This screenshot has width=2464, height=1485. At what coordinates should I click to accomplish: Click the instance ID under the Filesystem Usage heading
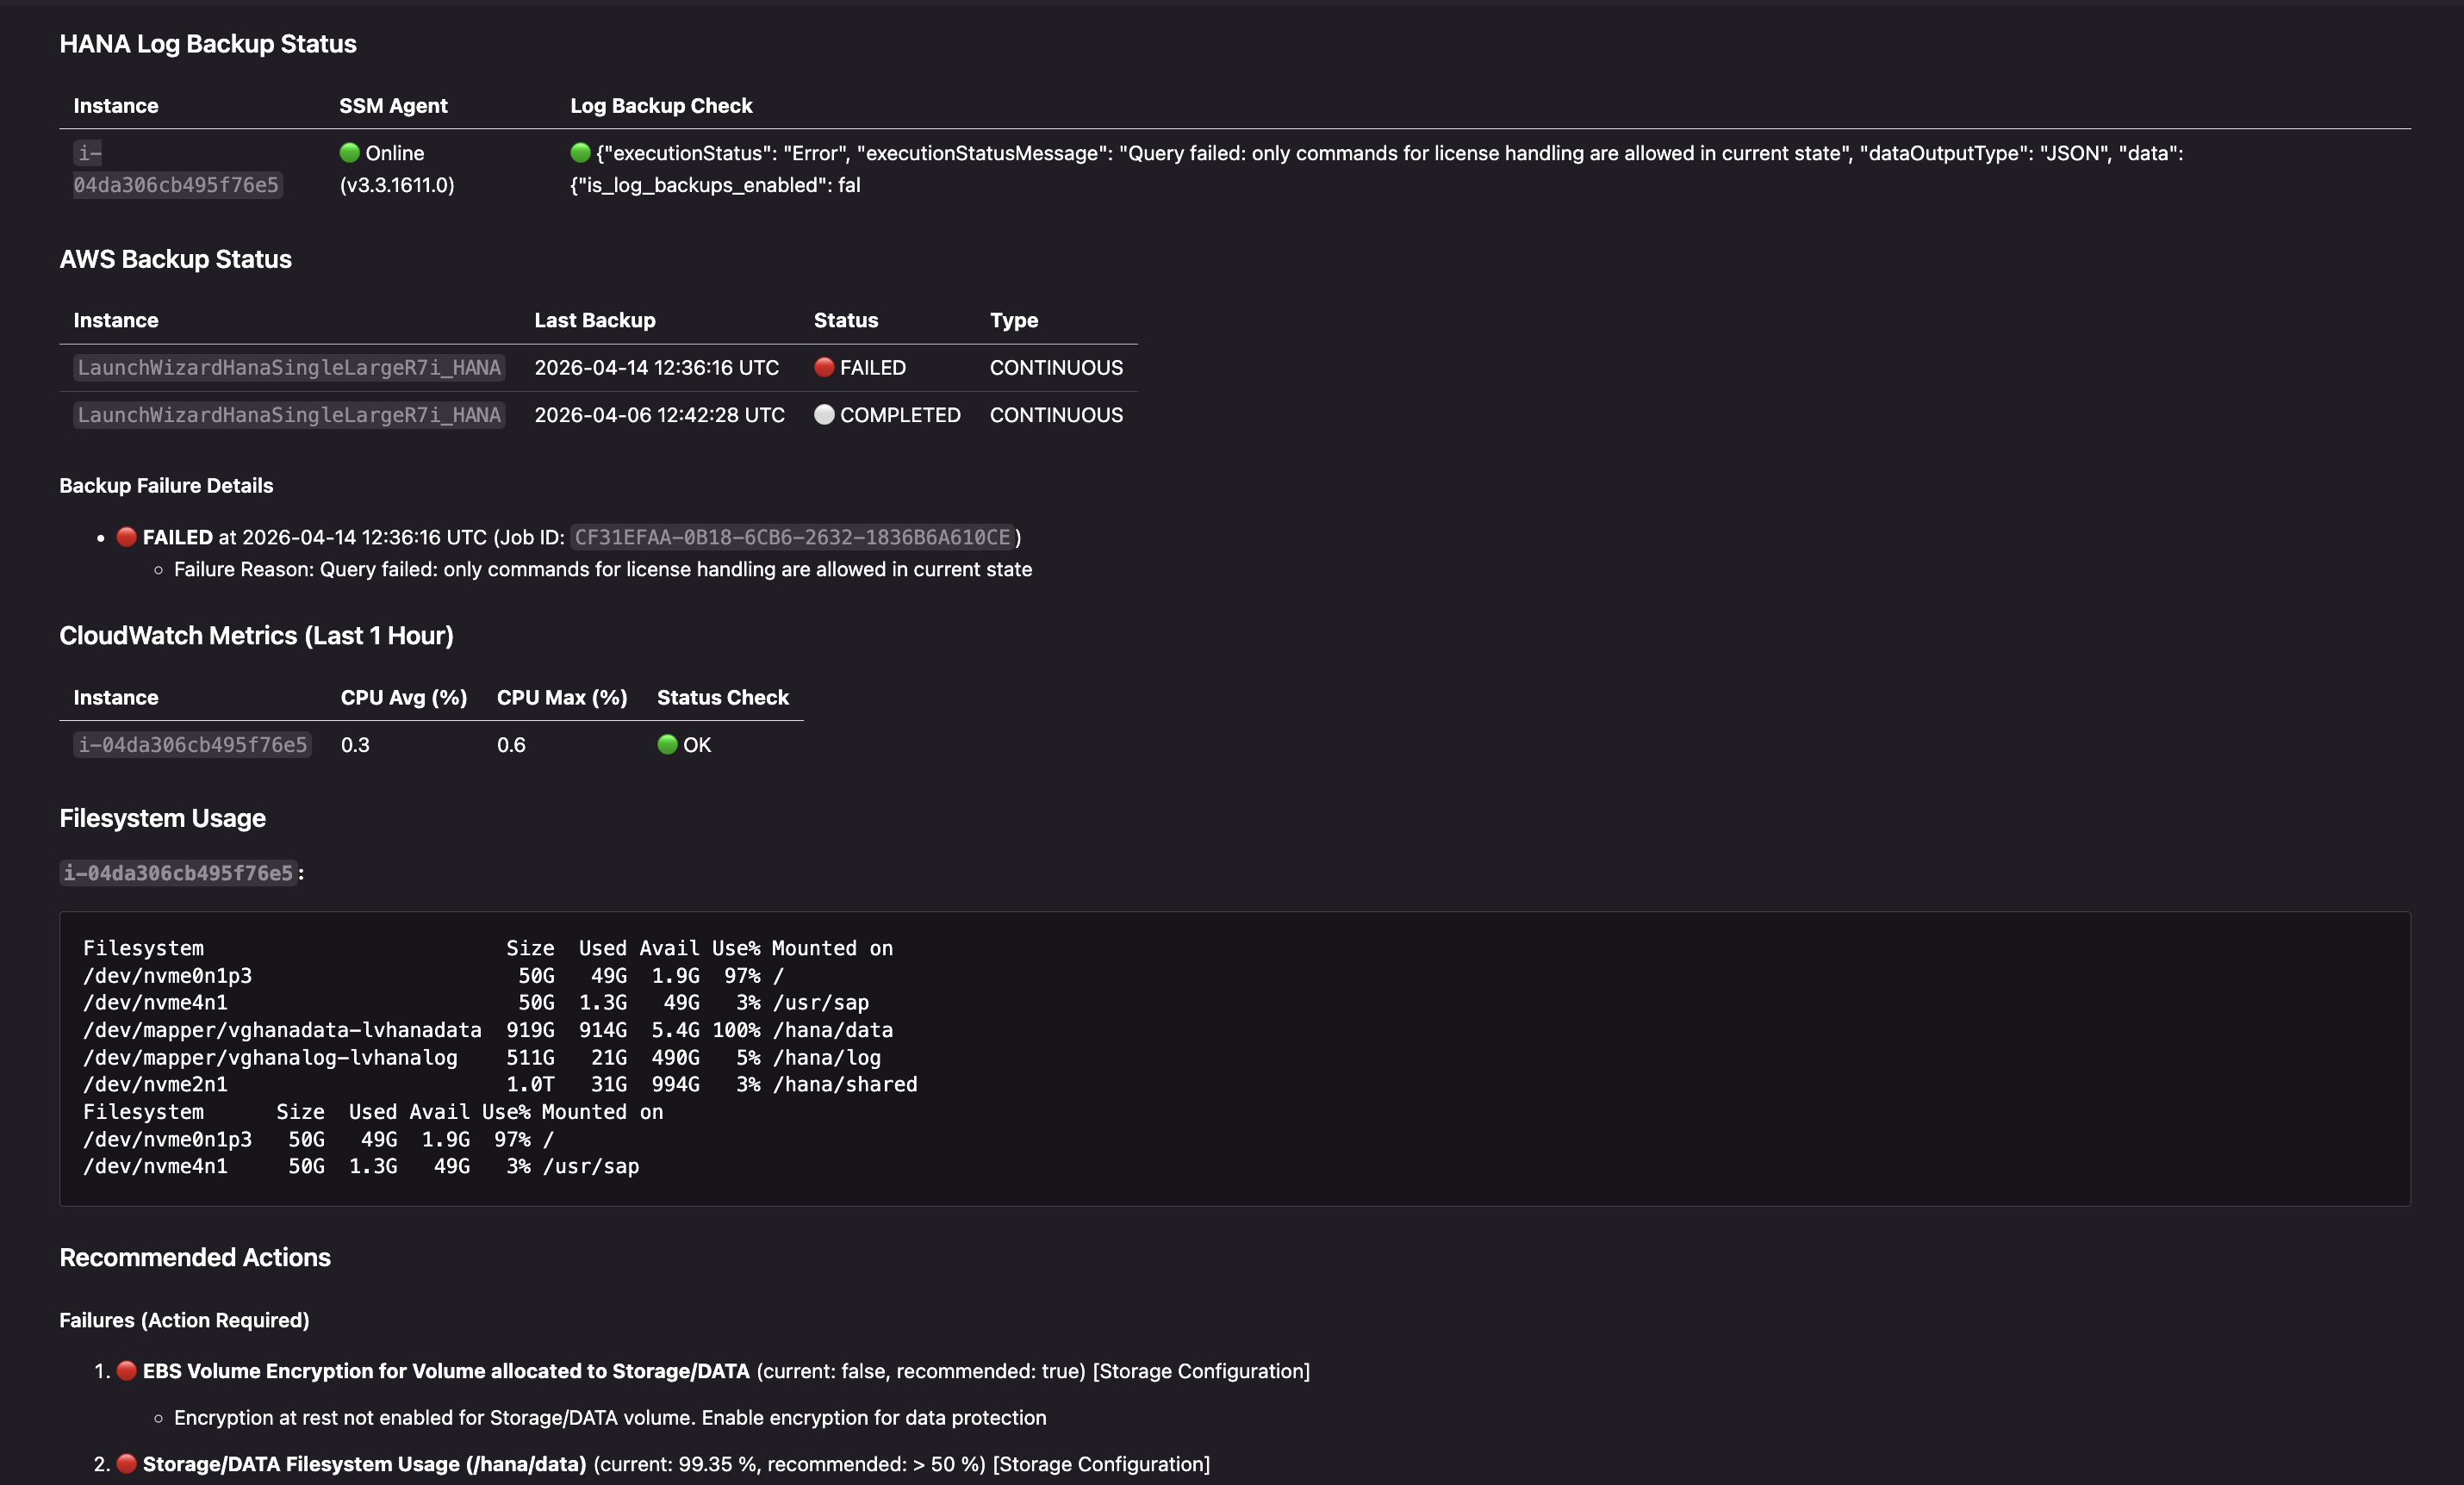[x=179, y=873]
